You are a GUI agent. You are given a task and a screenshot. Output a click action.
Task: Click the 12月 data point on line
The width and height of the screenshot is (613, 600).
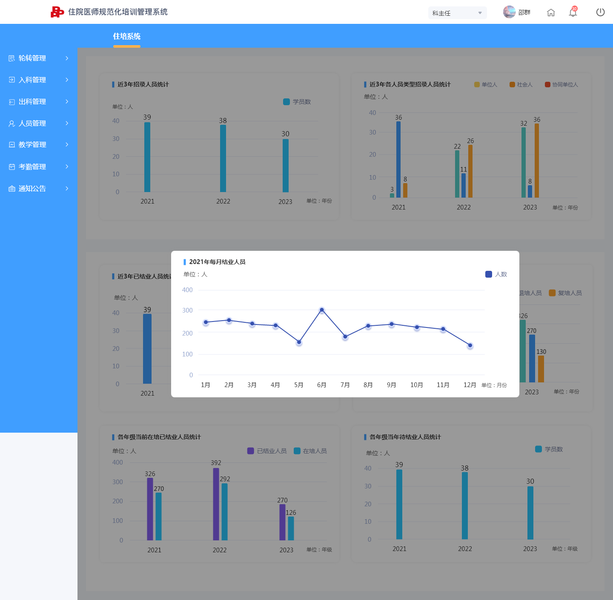(470, 346)
